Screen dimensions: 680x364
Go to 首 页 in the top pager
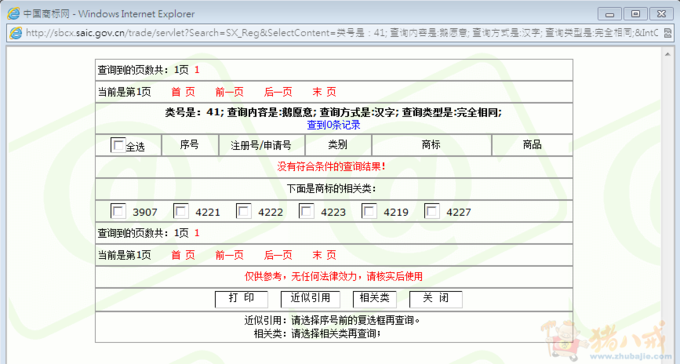tap(183, 92)
